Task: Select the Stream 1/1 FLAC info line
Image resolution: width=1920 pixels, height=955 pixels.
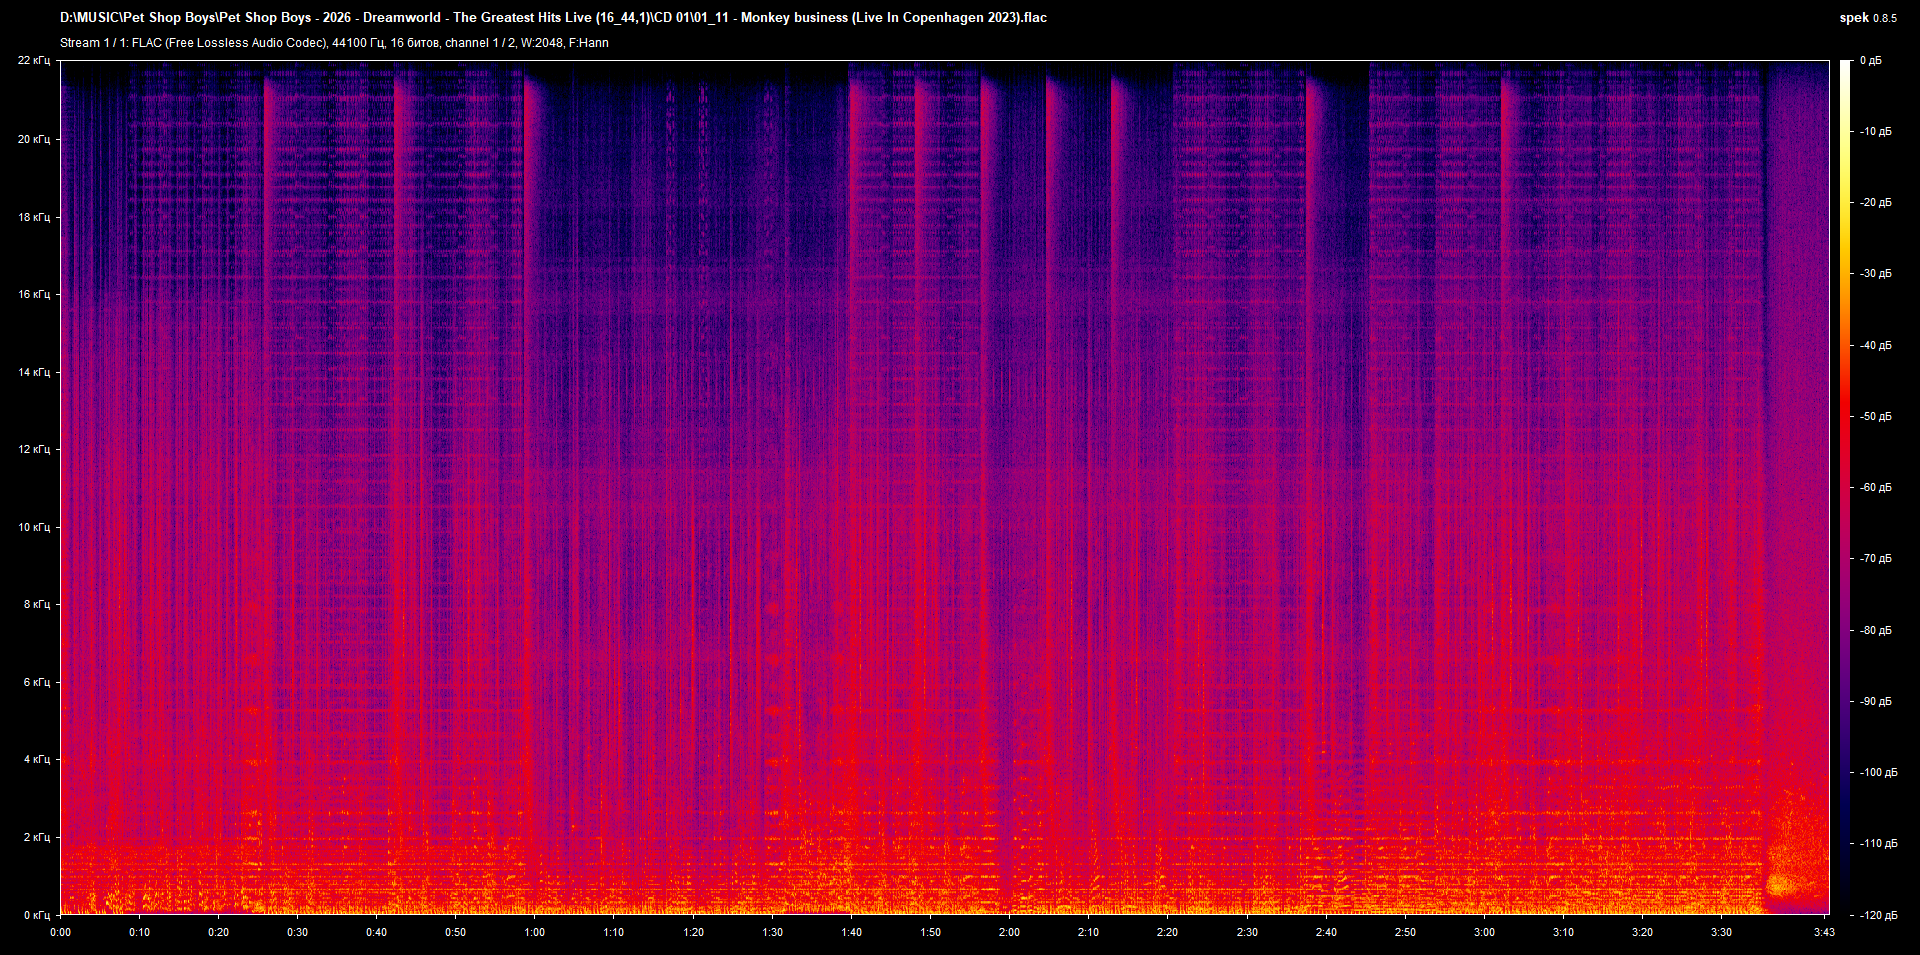Action: pyautogui.click(x=335, y=43)
